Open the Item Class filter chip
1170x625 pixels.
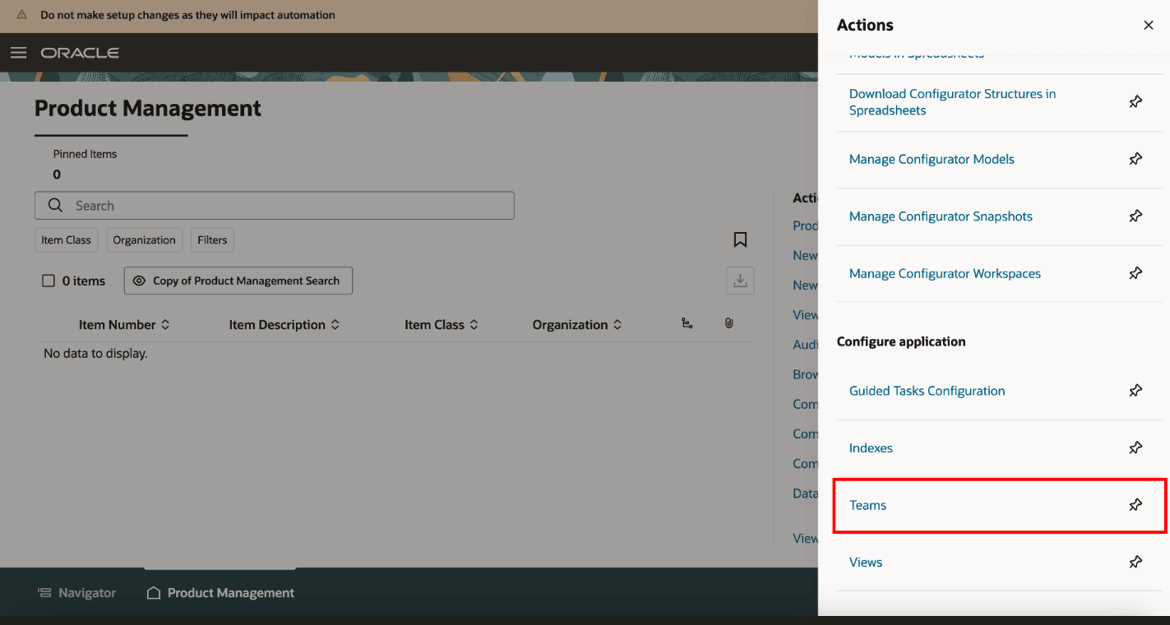point(66,240)
